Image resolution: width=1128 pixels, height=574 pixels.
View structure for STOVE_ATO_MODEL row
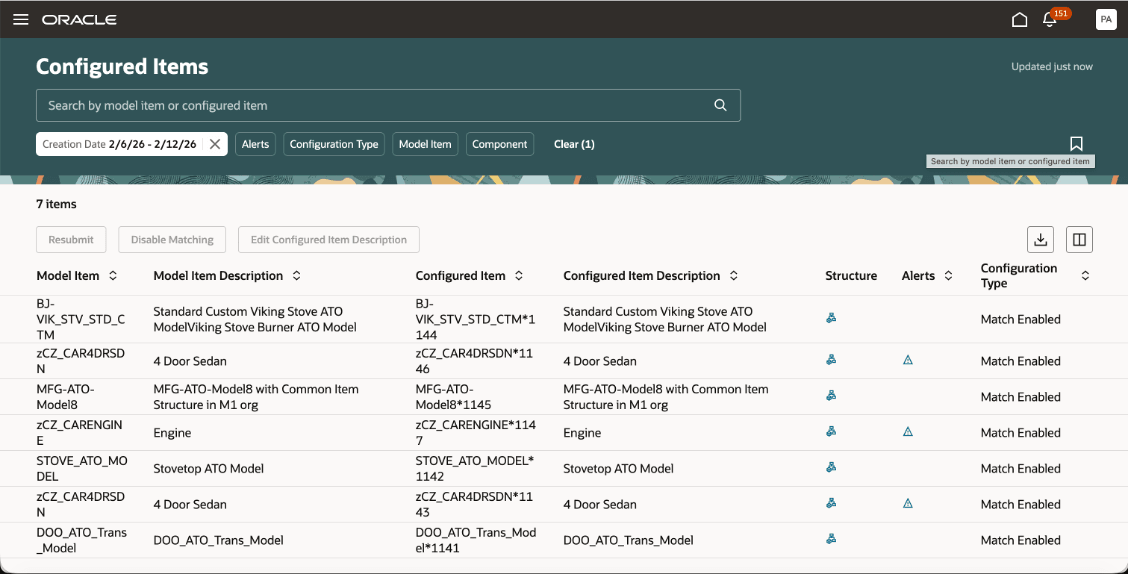tap(831, 467)
